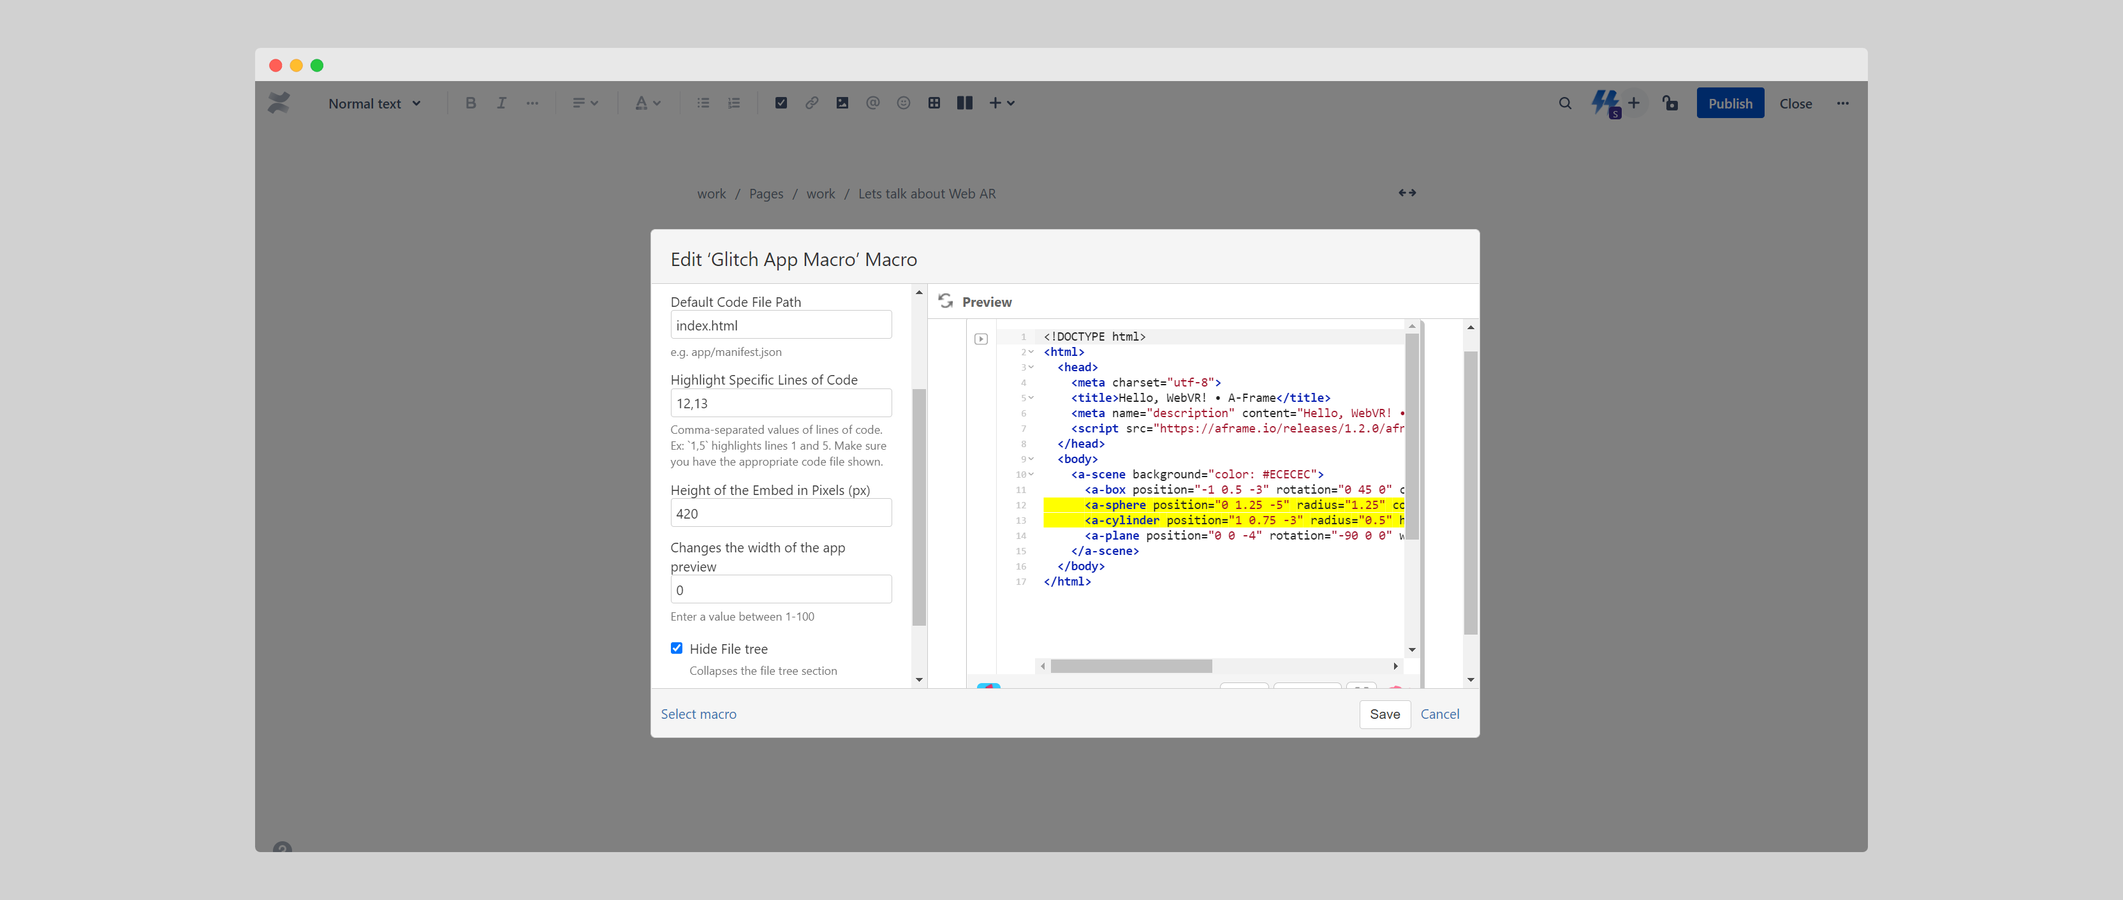Open the text color dropdown

[x=648, y=103]
